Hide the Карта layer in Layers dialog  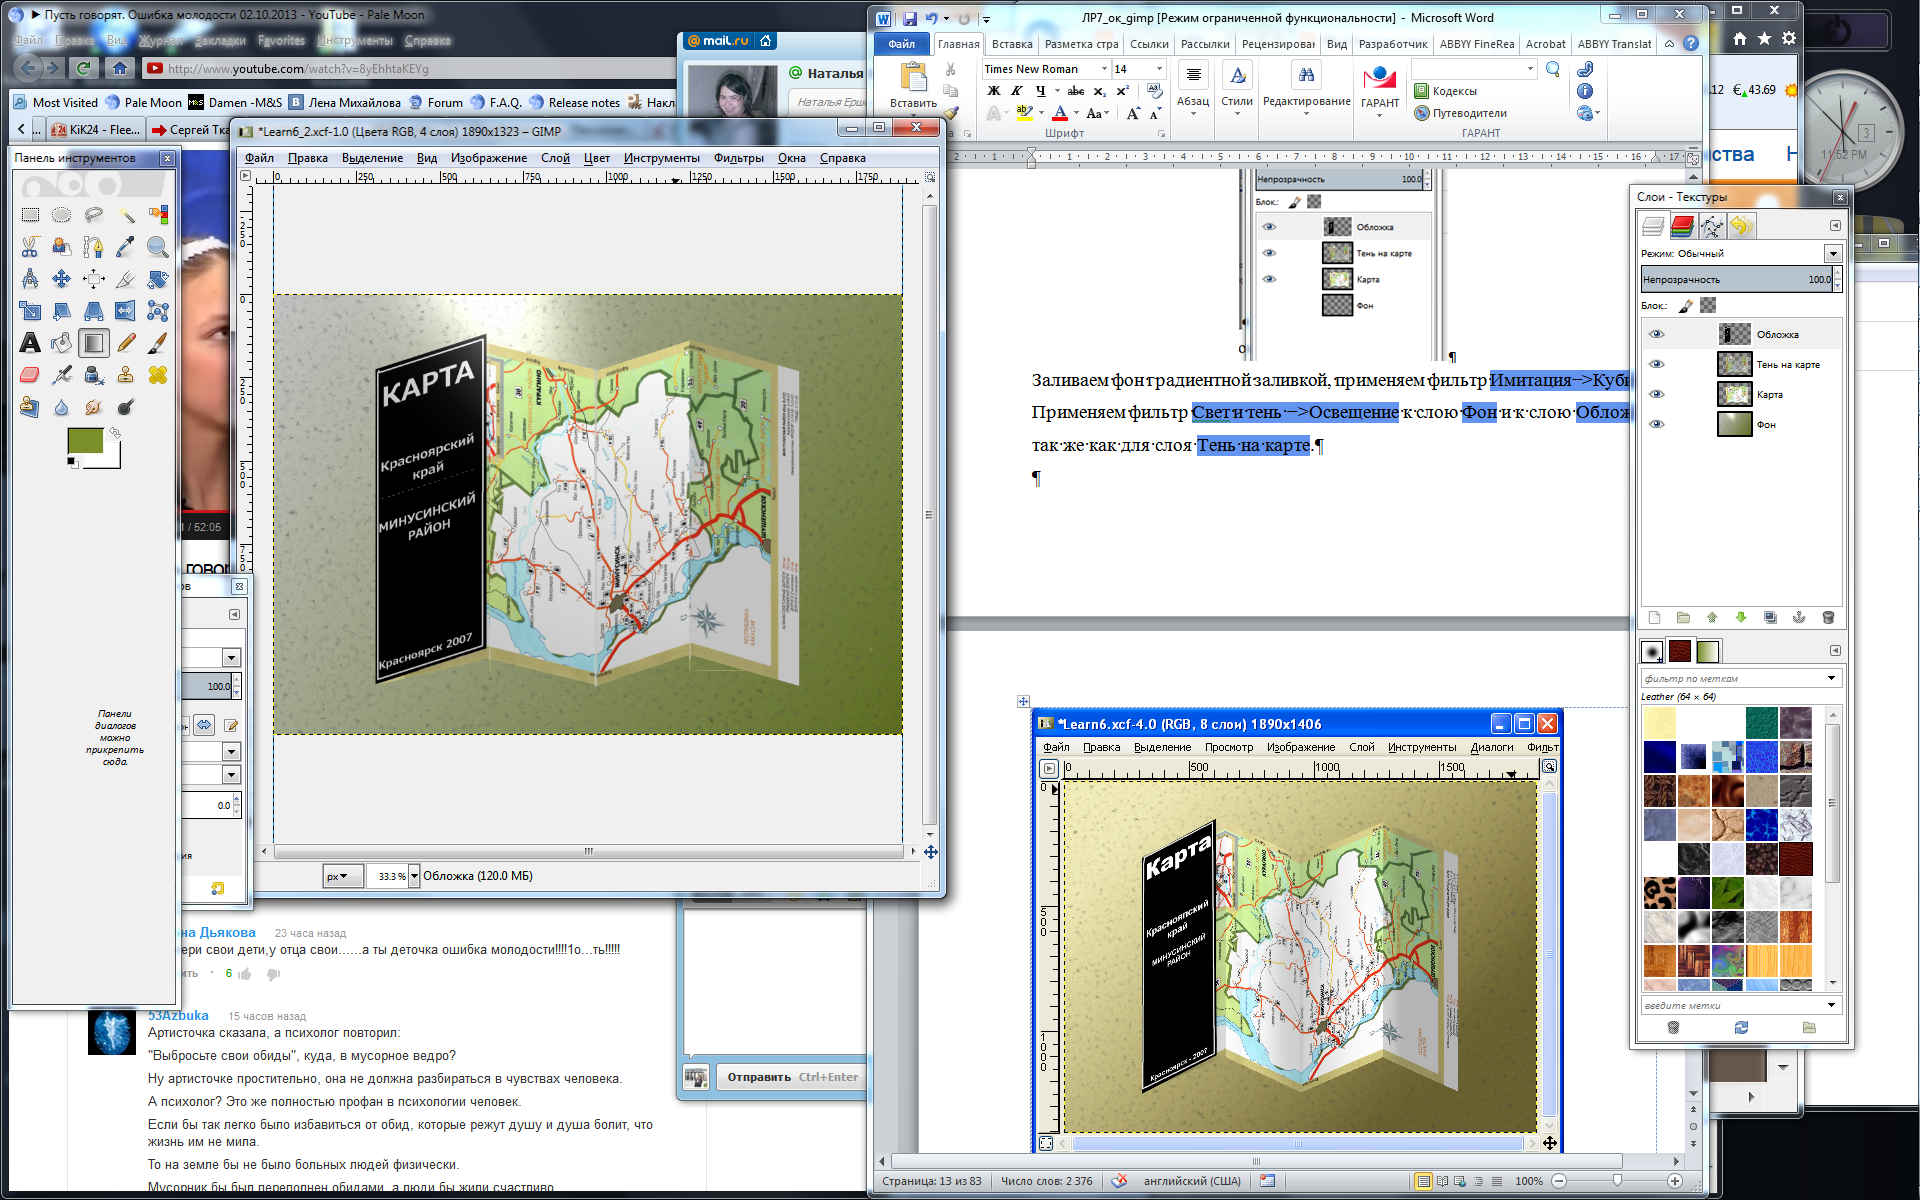click(x=1657, y=395)
